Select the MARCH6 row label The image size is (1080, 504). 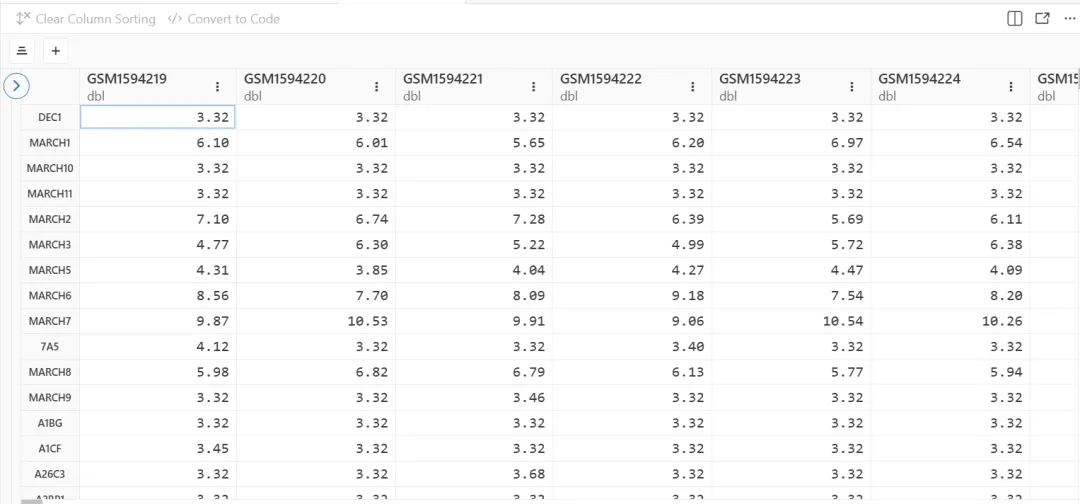point(50,296)
